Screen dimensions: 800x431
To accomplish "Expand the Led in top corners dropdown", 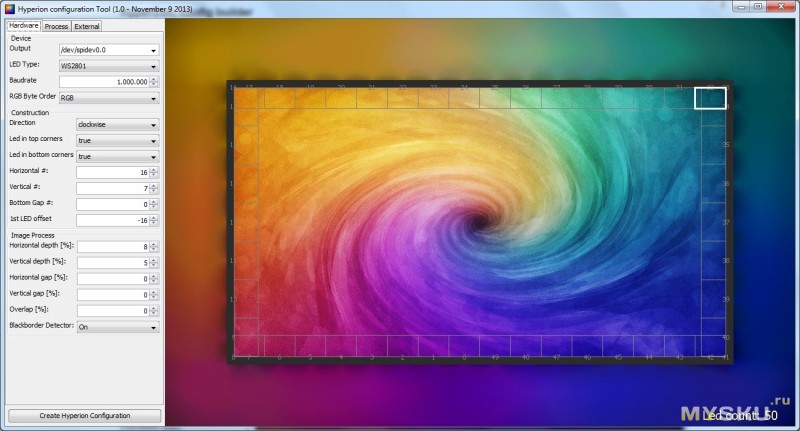I will (117, 140).
